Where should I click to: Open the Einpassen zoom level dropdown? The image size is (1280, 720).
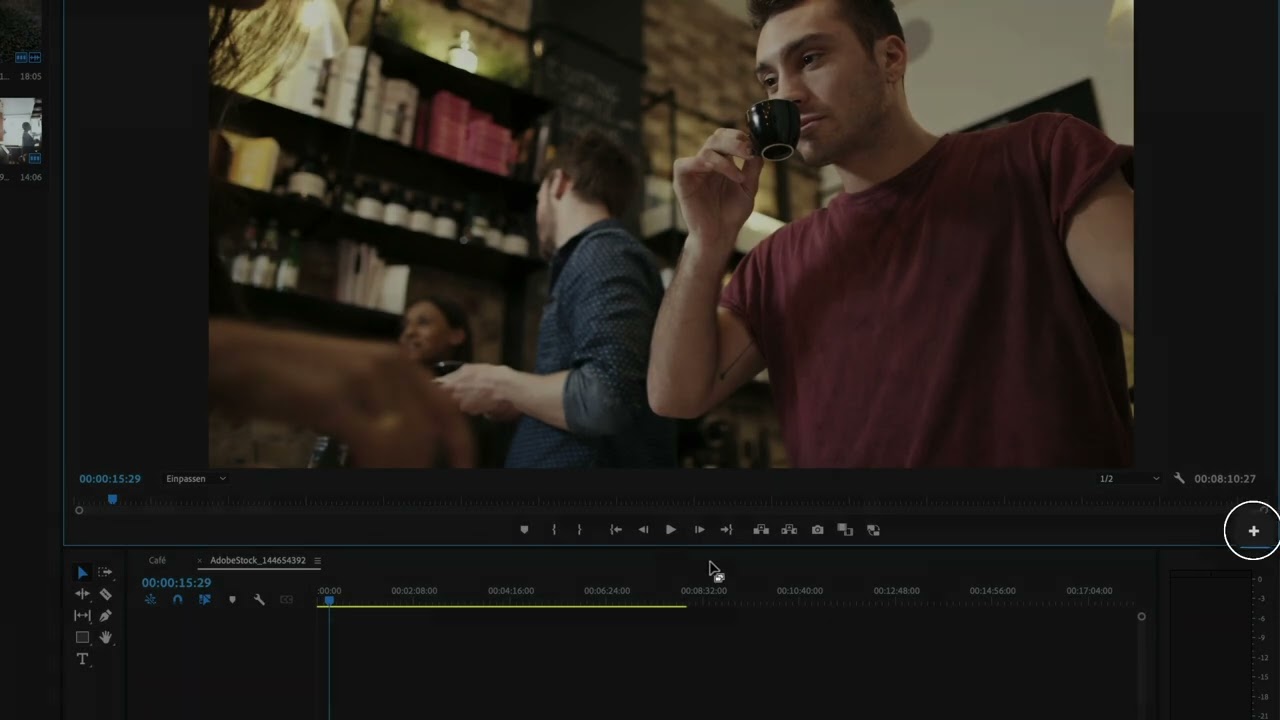click(195, 479)
